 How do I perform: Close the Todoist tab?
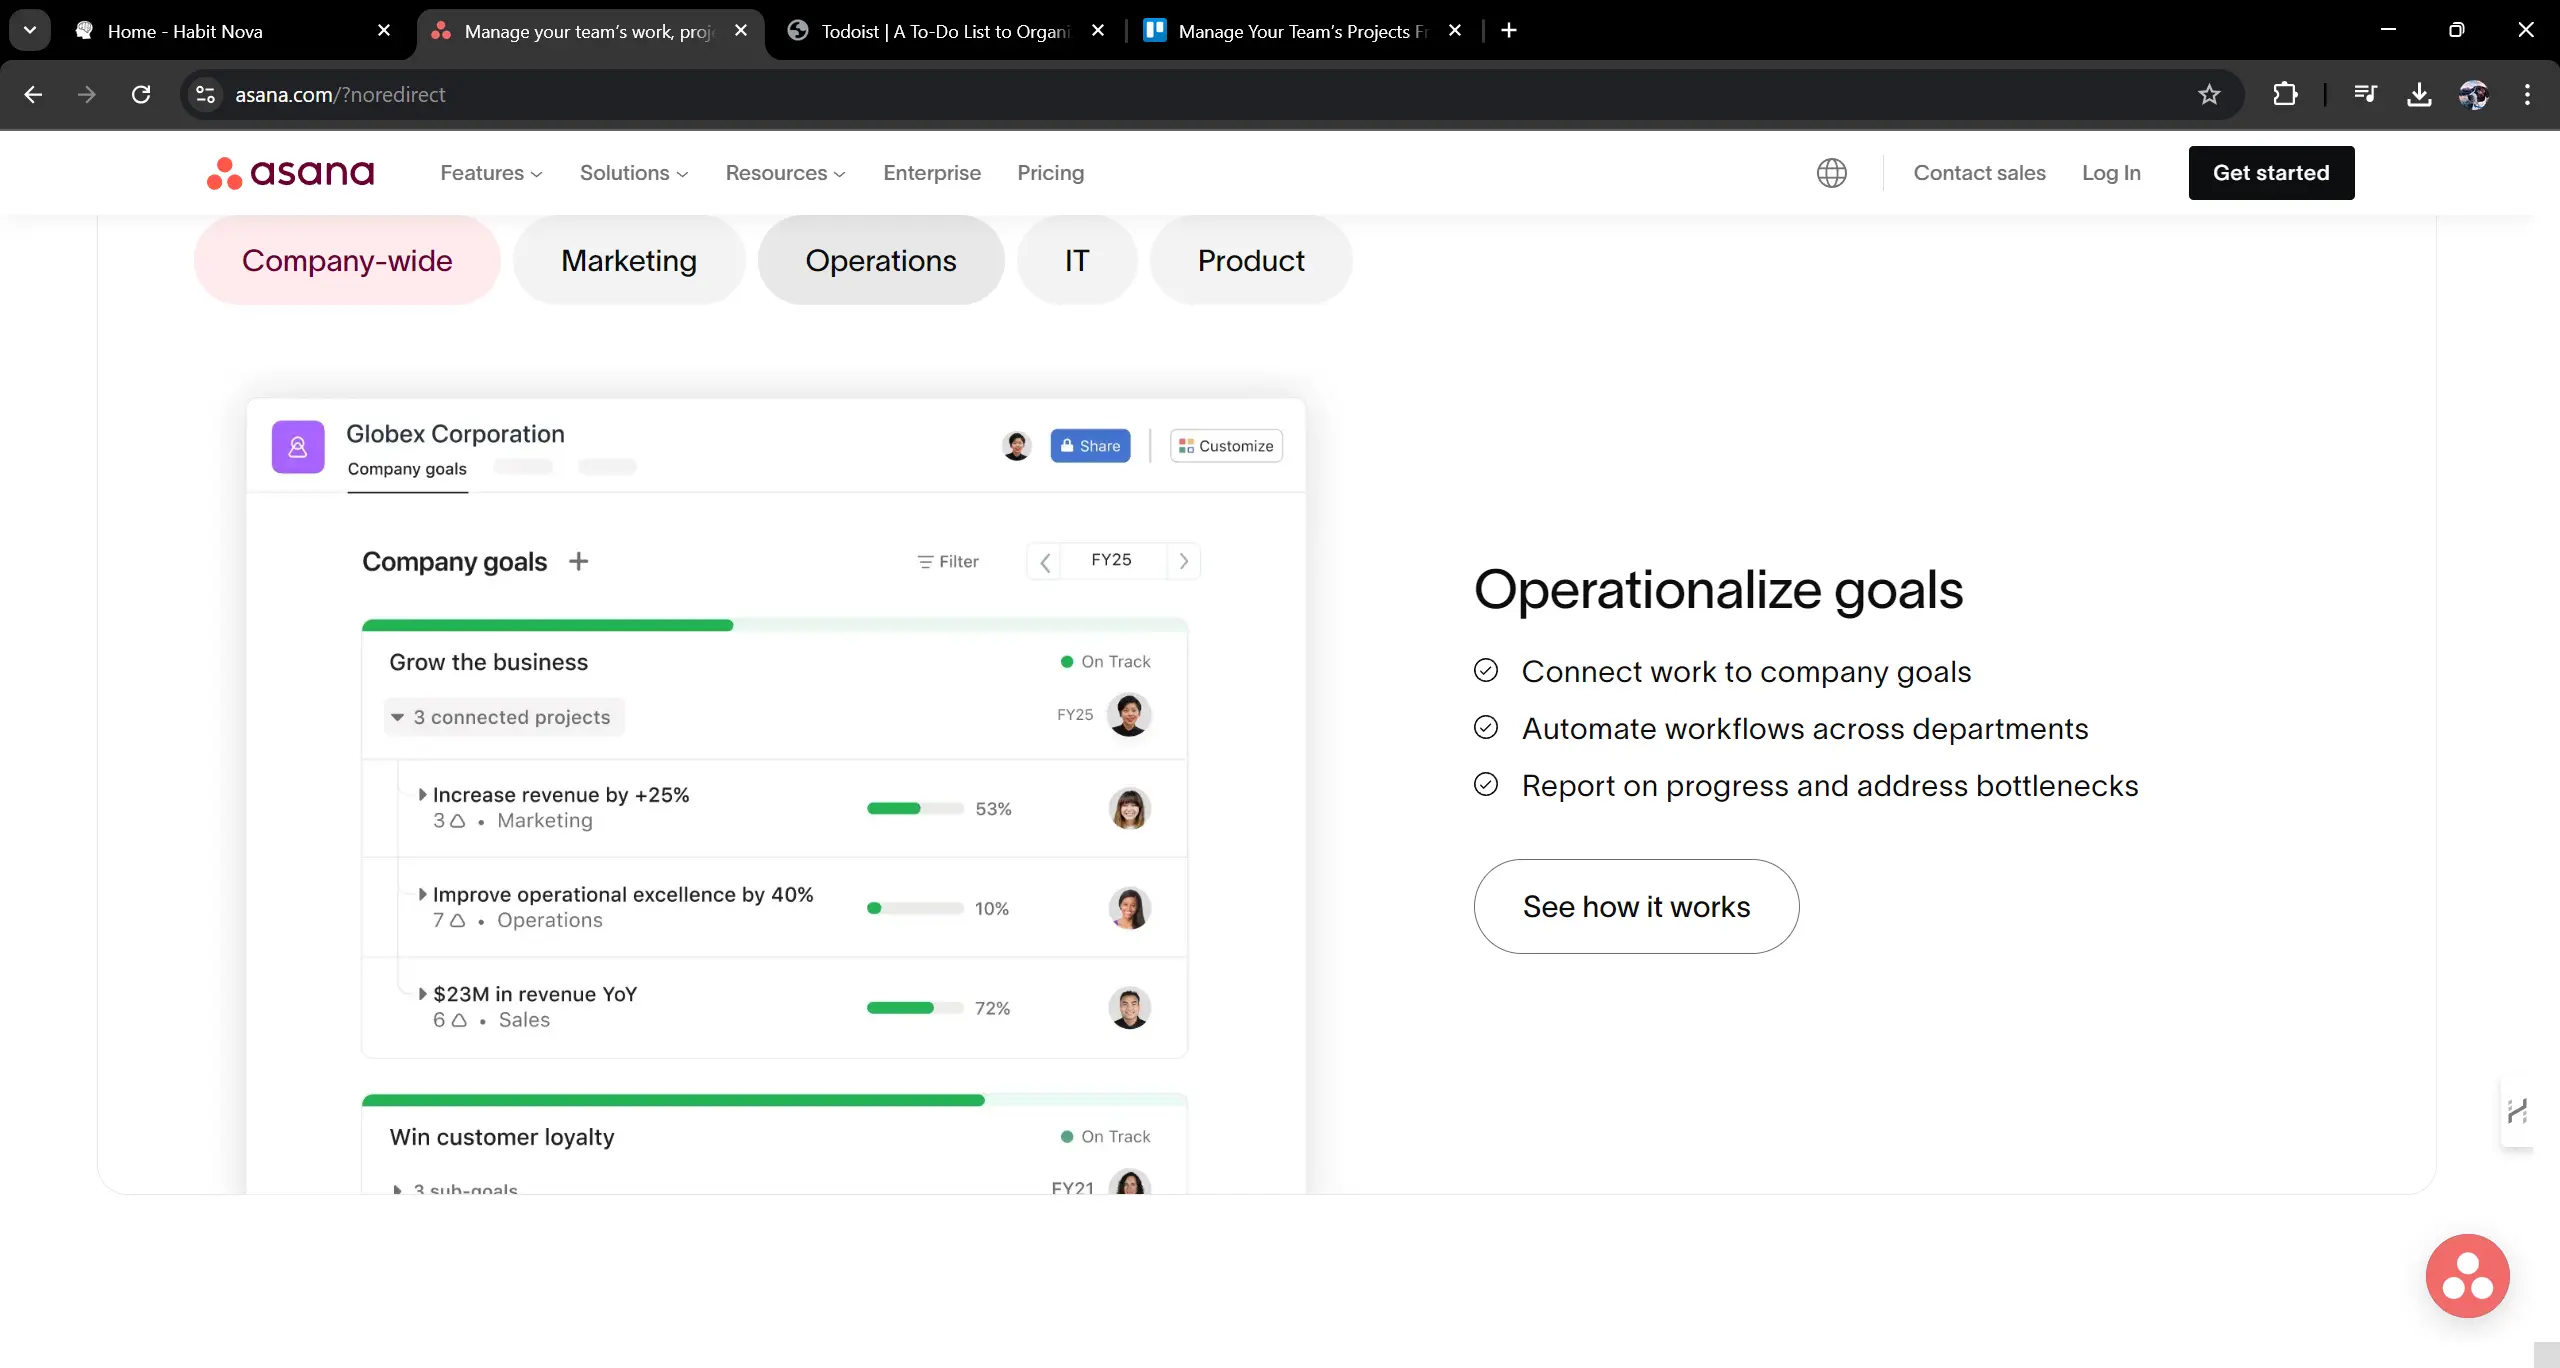1098,31
